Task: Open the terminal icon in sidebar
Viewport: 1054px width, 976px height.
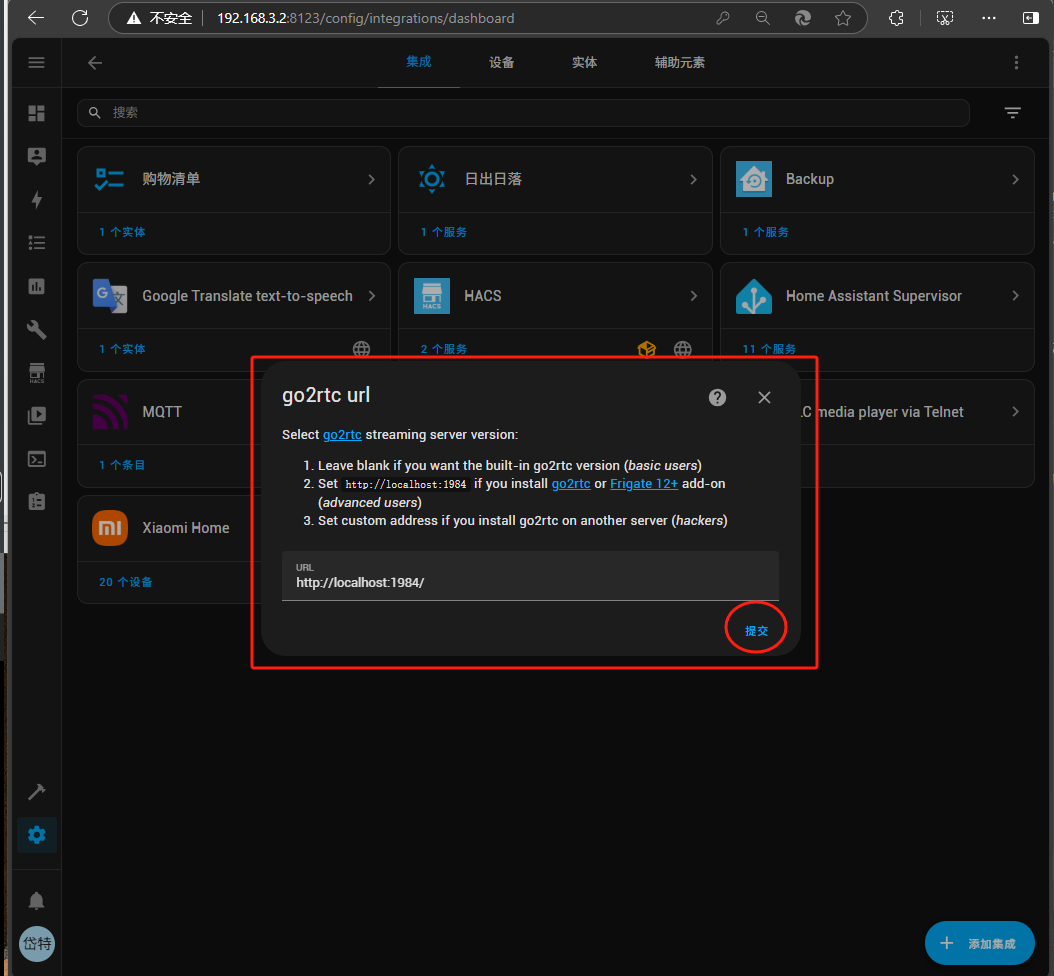Action: pos(37,459)
